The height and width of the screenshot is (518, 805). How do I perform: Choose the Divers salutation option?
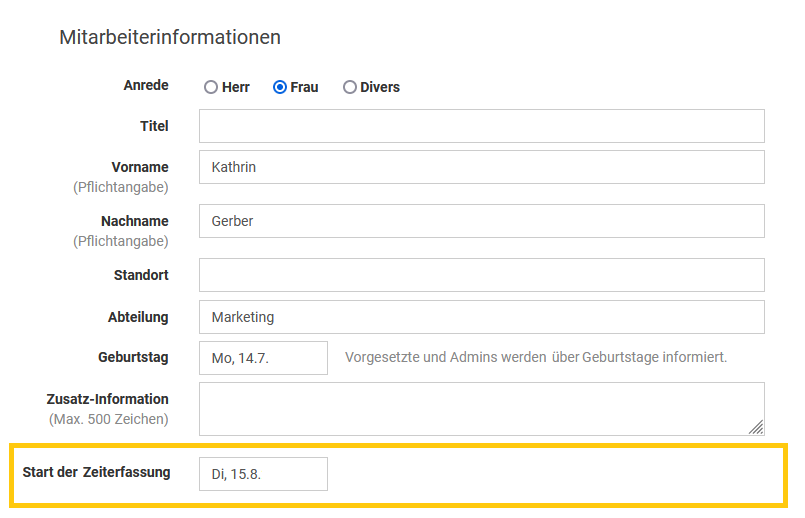[x=350, y=87]
